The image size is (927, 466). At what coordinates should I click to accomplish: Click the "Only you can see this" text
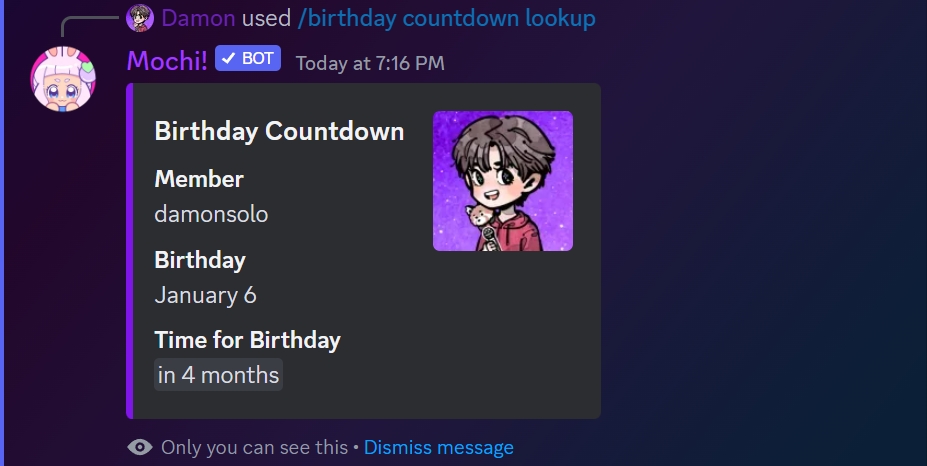tap(253, 447)
